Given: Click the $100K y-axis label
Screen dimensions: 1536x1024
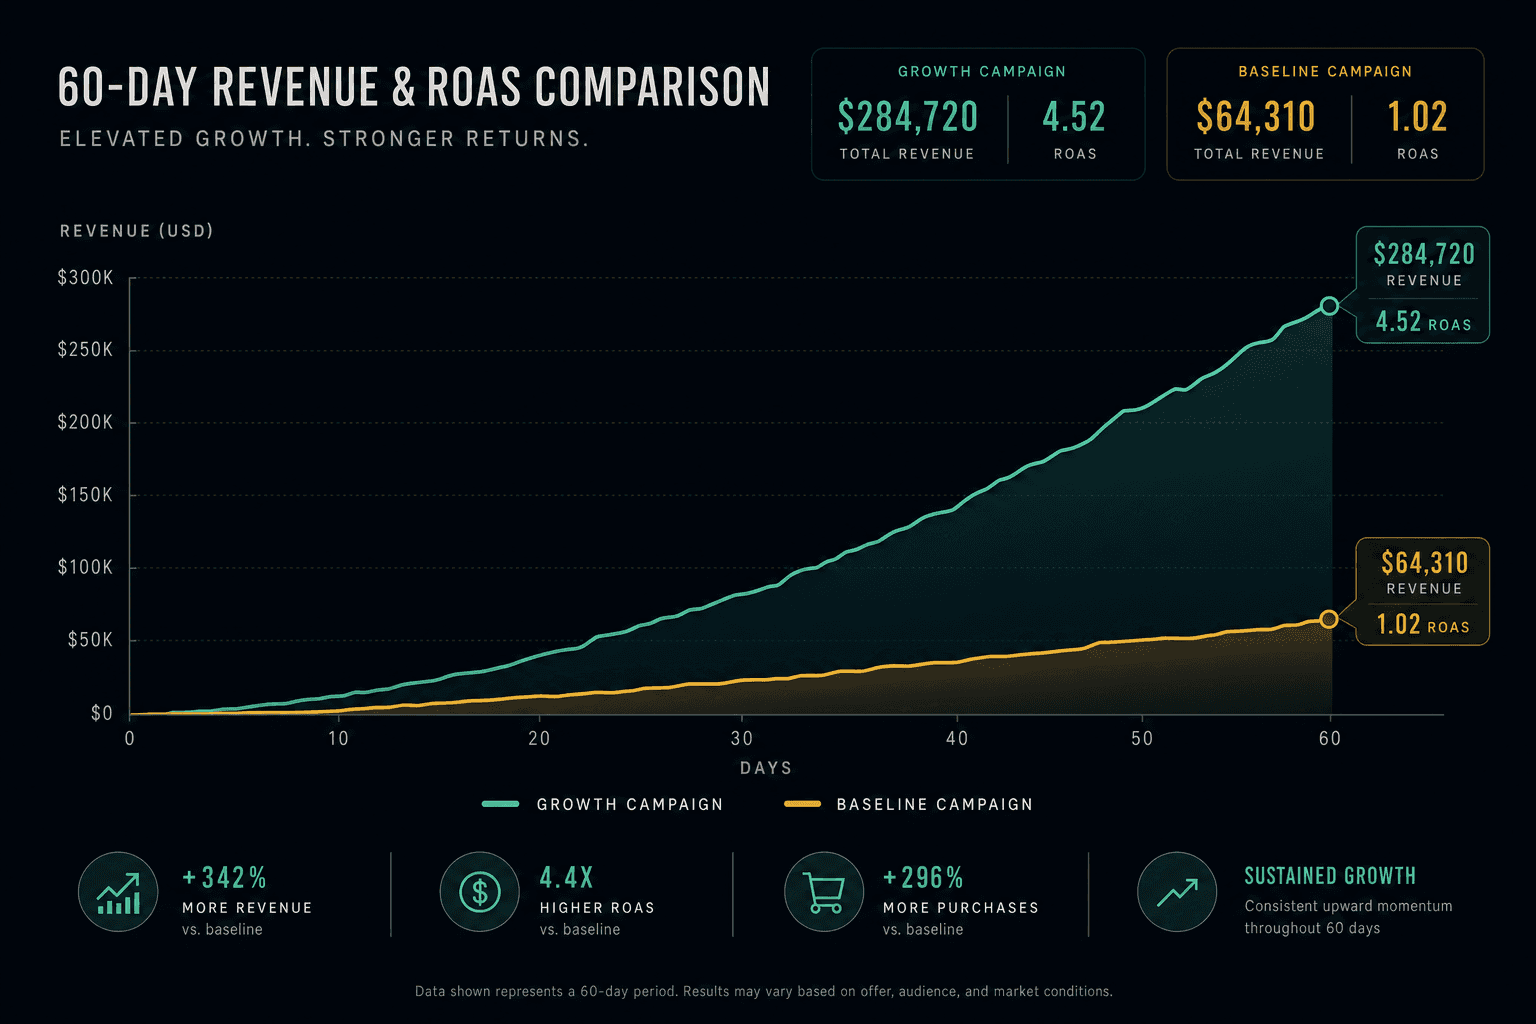Looking at the screenshot, I should coord(85,567).
